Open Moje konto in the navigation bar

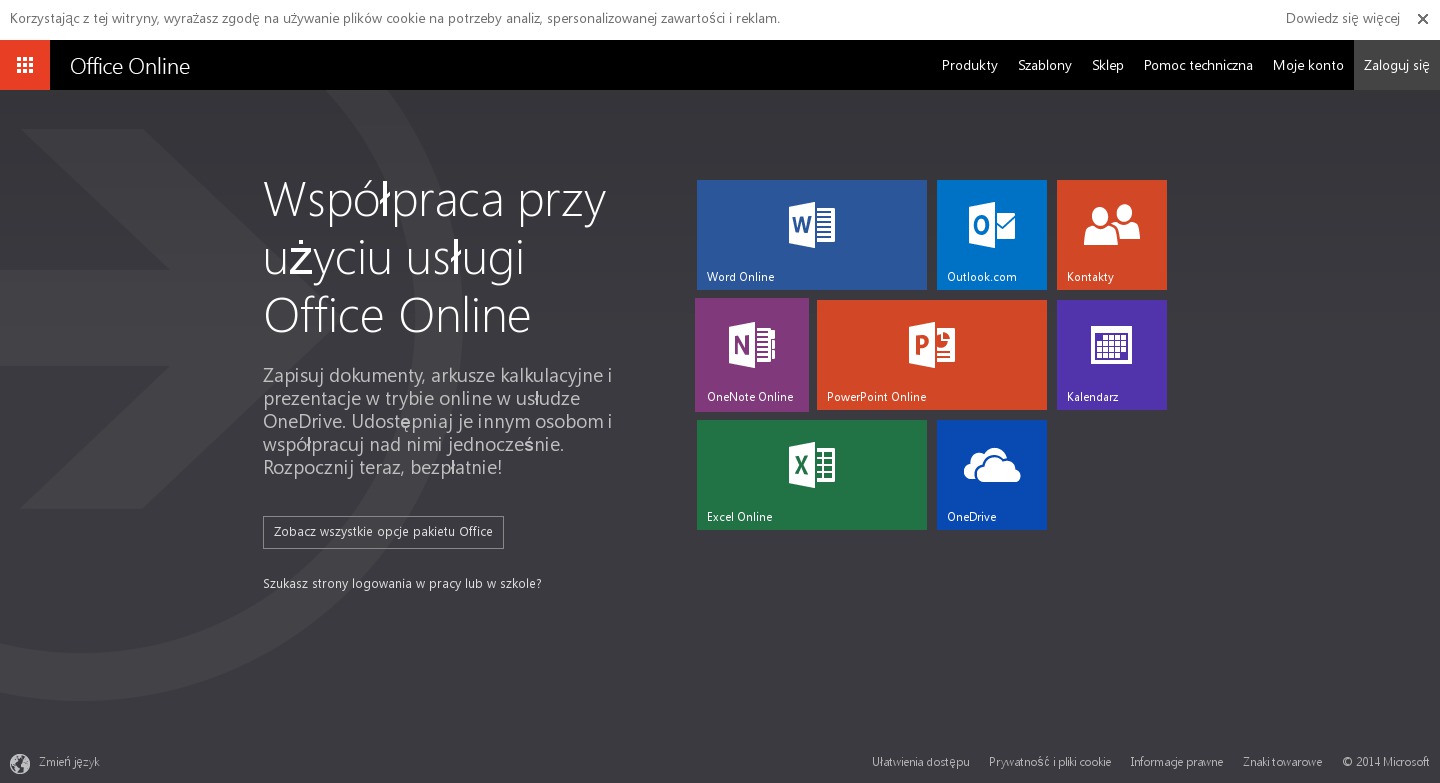click(x=1307, y=66)
